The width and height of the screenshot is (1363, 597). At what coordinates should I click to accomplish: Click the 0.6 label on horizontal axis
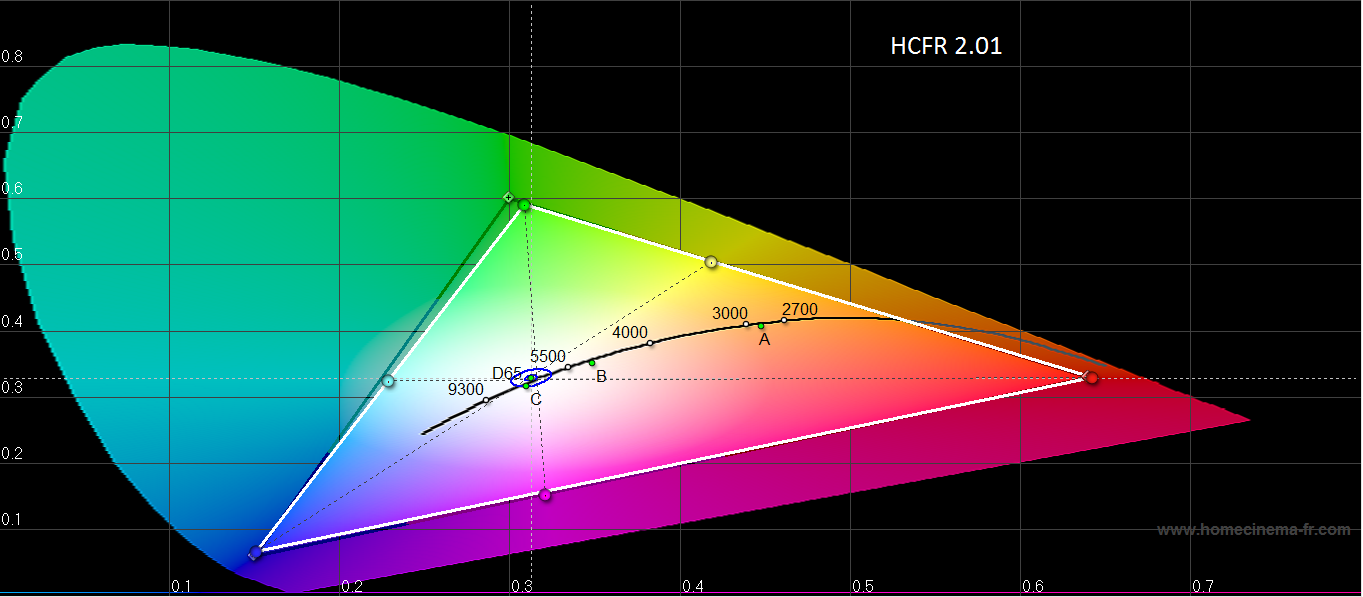1032,585
